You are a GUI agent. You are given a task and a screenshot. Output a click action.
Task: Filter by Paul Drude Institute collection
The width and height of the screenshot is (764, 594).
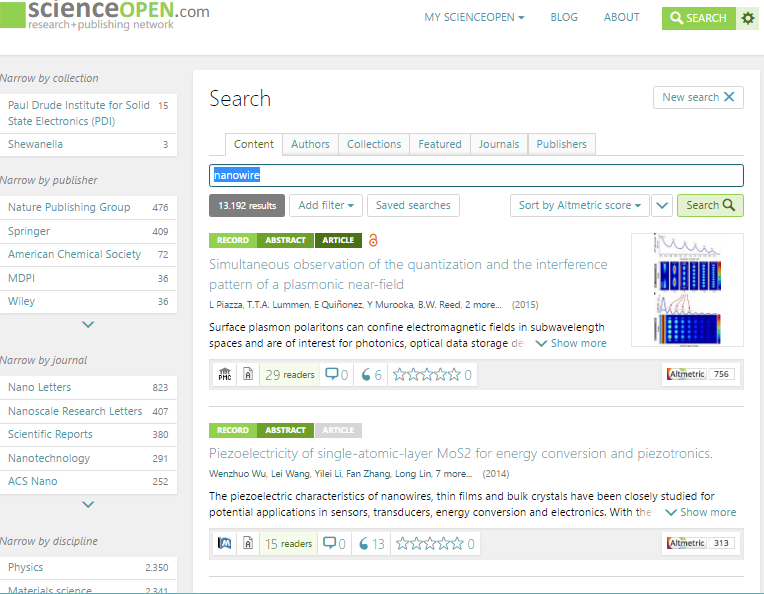pyautogui.click(x=88, y=113)
